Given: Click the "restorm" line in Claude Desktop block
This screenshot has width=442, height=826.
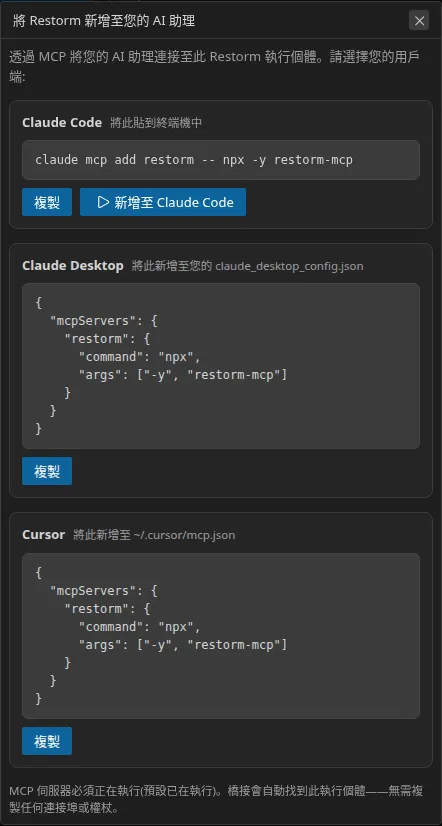Looking at the screenshot, I should point(107,339).
